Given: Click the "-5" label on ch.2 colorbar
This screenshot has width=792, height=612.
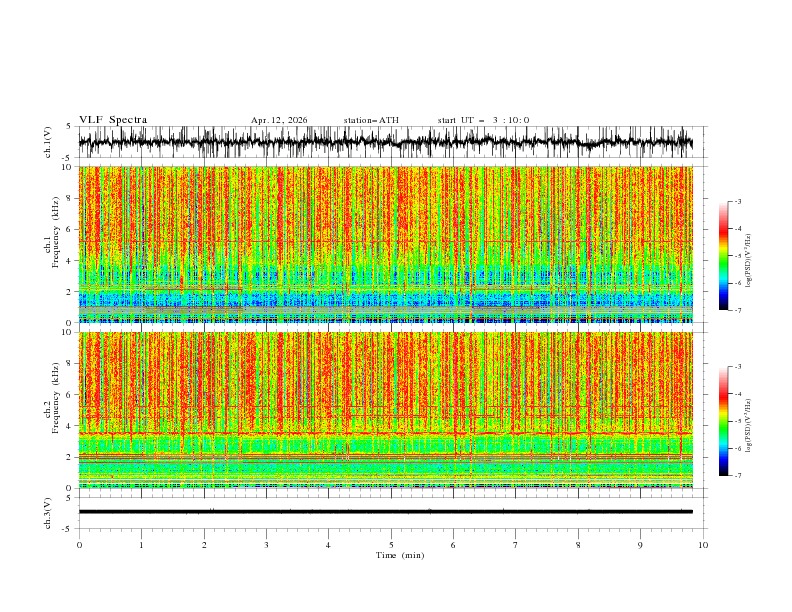Looking at the screenshot, I should pos(737,421).
